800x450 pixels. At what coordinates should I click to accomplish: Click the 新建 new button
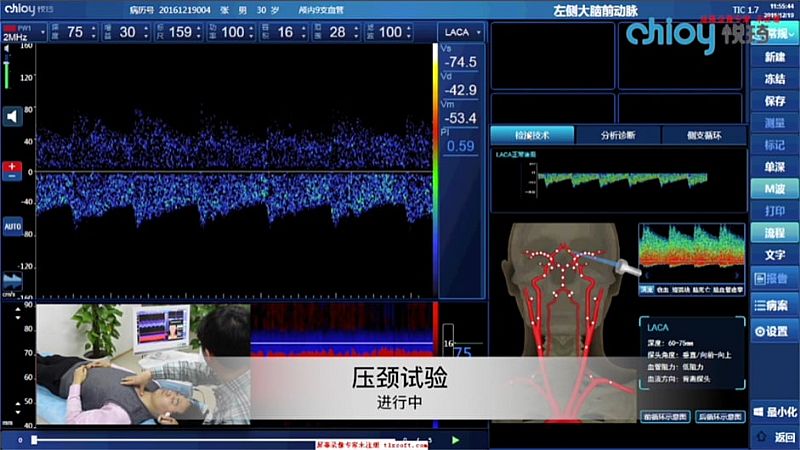point(774,56)
